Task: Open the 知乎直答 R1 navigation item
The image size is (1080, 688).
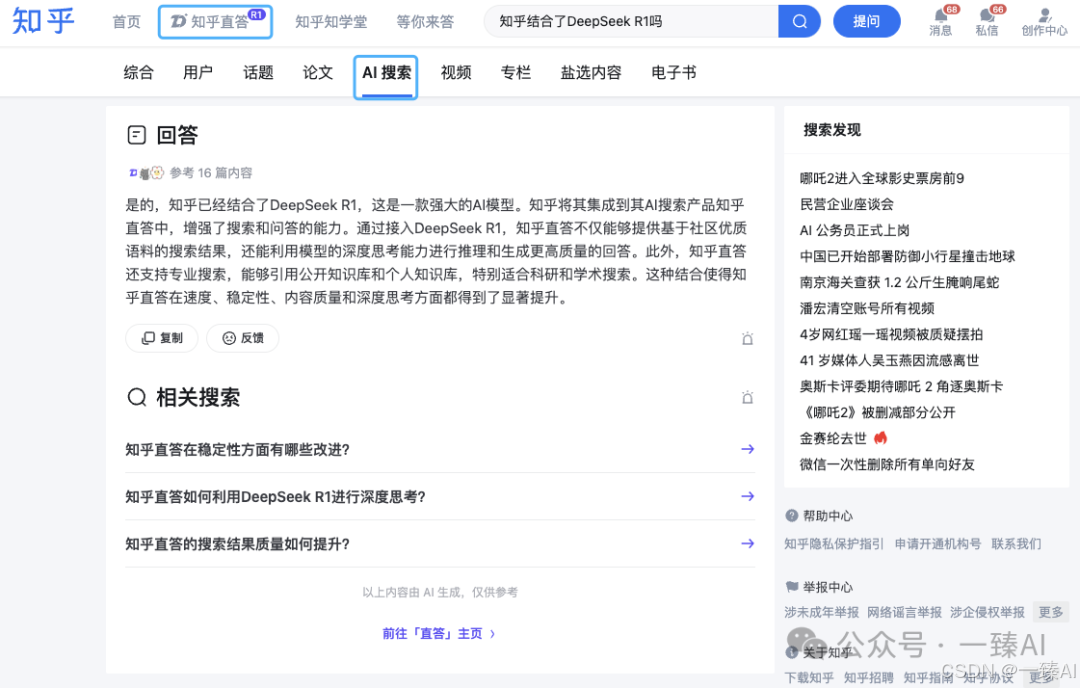Action: [216, 22]
